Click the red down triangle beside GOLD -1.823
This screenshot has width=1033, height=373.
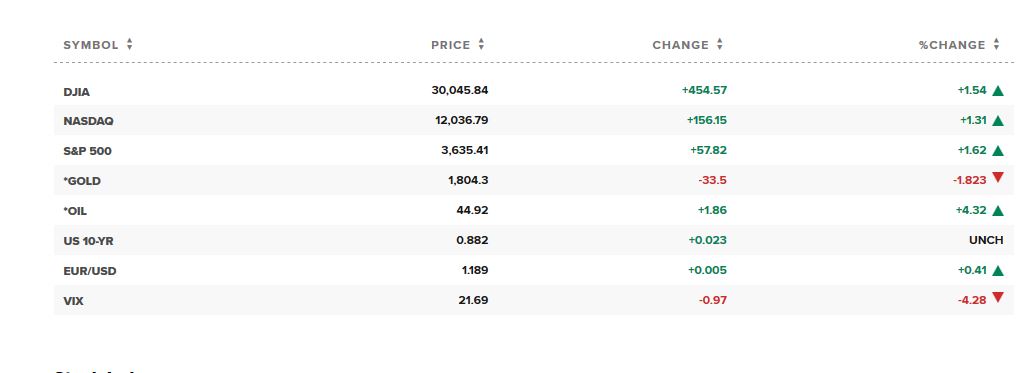click(x=998, y=177)
